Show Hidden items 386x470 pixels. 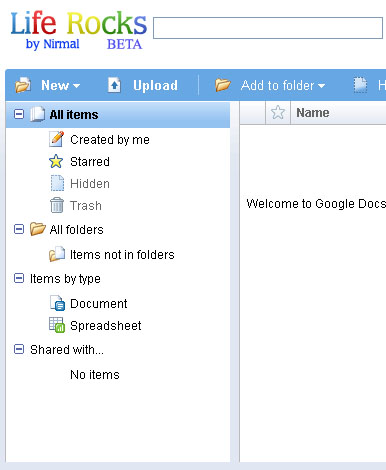coord(90,184)
